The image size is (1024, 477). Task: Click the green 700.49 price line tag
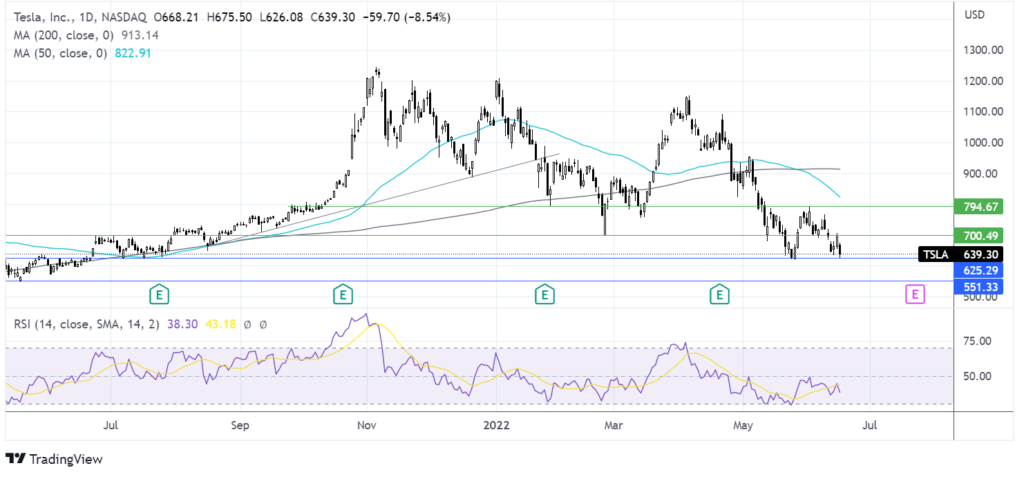980,235
